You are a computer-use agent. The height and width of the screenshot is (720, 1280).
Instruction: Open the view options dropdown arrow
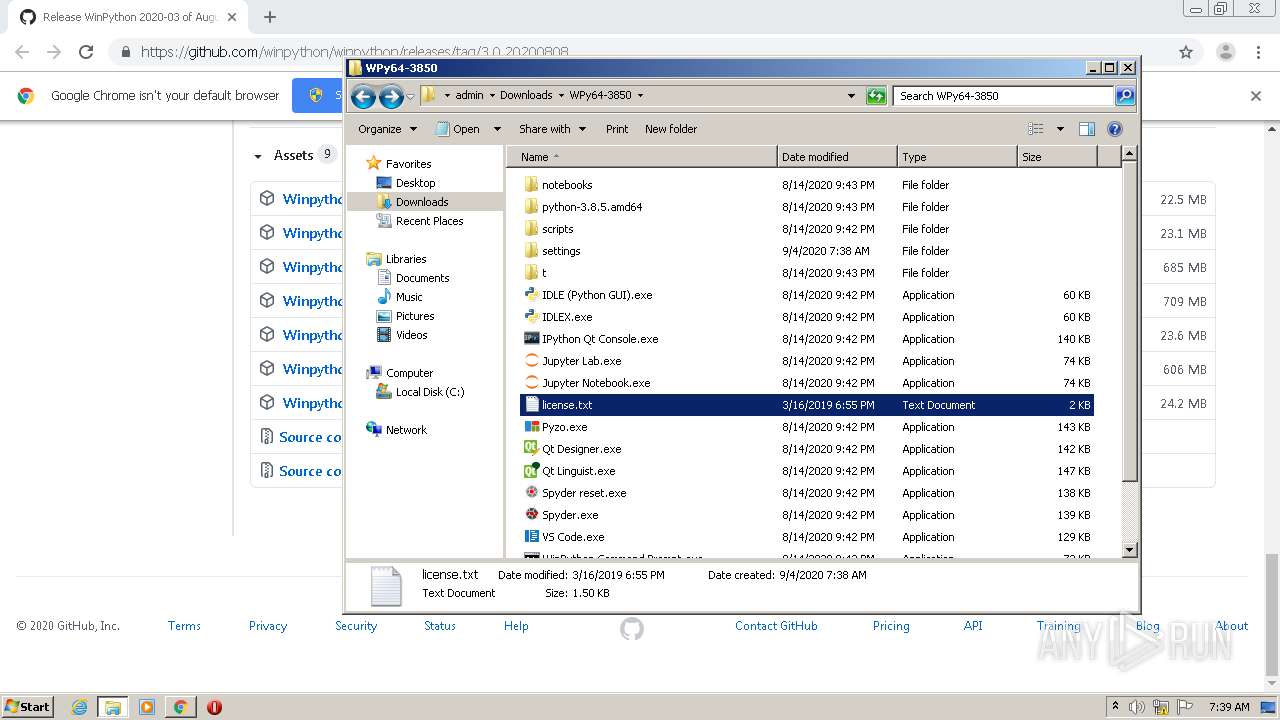[x=1060, y=129]
